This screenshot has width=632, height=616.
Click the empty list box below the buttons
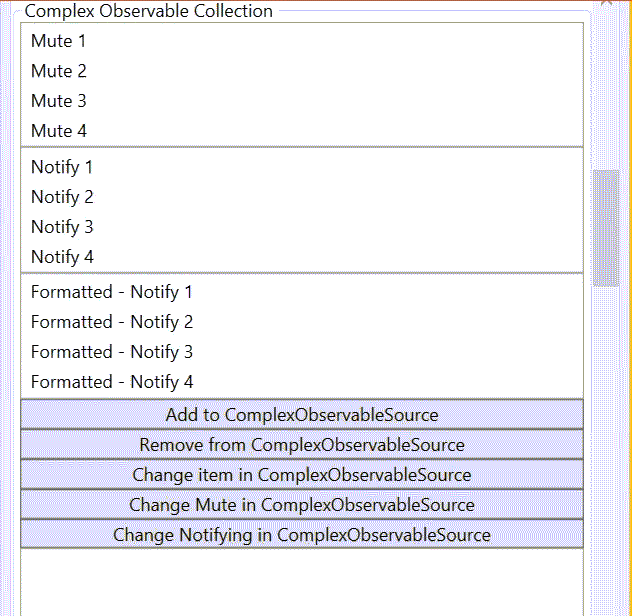click(302, 582)
